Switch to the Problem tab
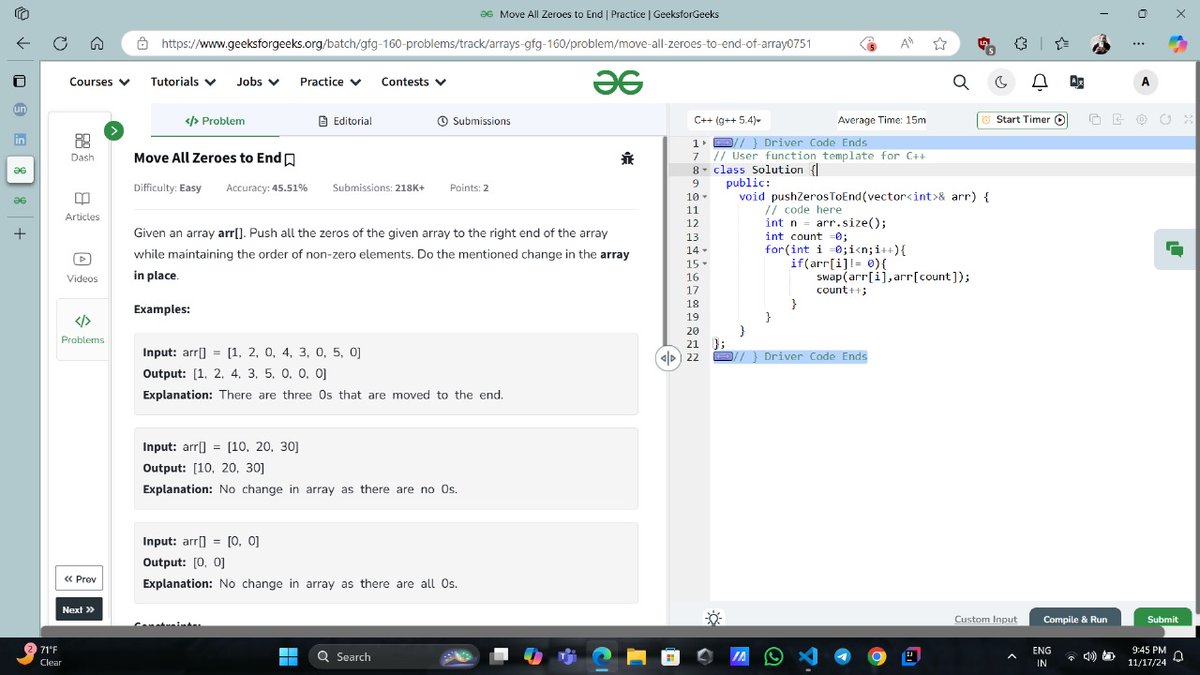 tap(215, 121)
